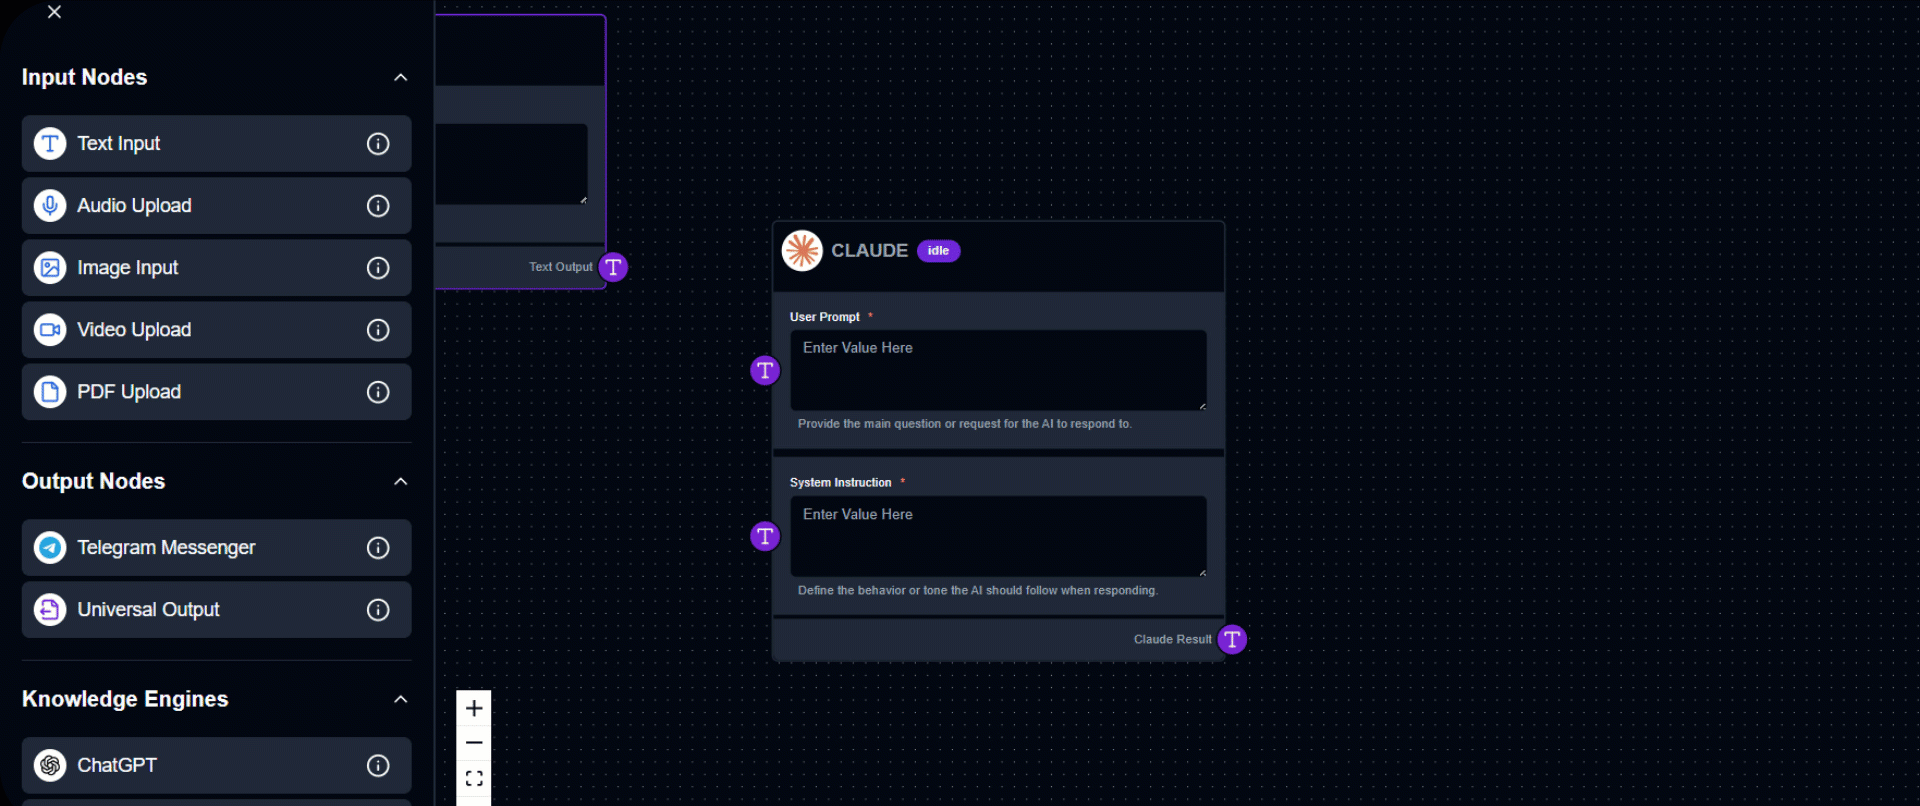The width and height of the screenshot is (1920, 806).
Task: Click the Text Output connector handle
Action: coord(613,267)
